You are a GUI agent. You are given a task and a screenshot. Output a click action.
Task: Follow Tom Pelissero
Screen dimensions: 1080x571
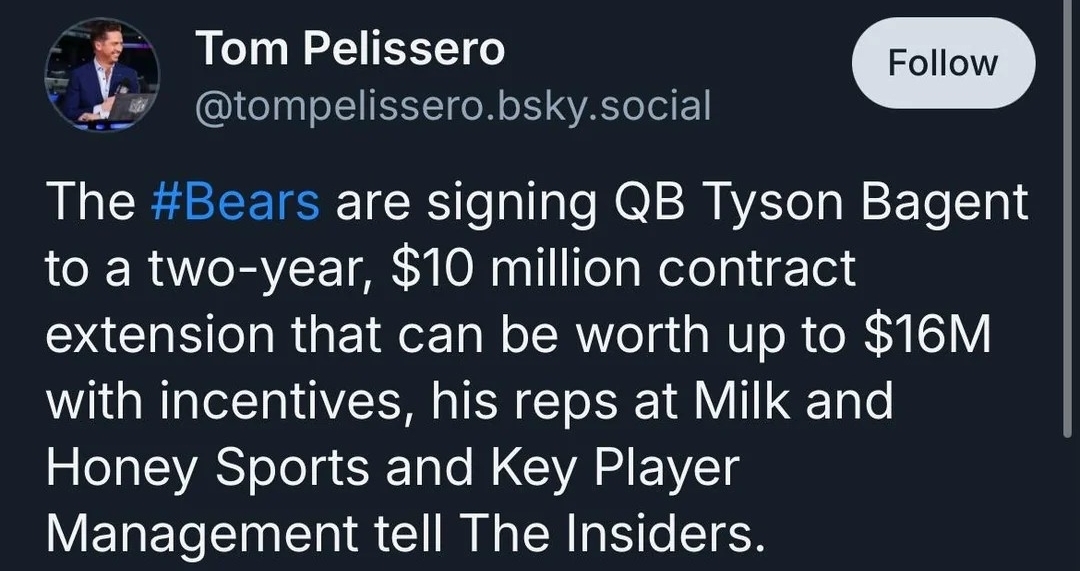(x=943, y=63)
